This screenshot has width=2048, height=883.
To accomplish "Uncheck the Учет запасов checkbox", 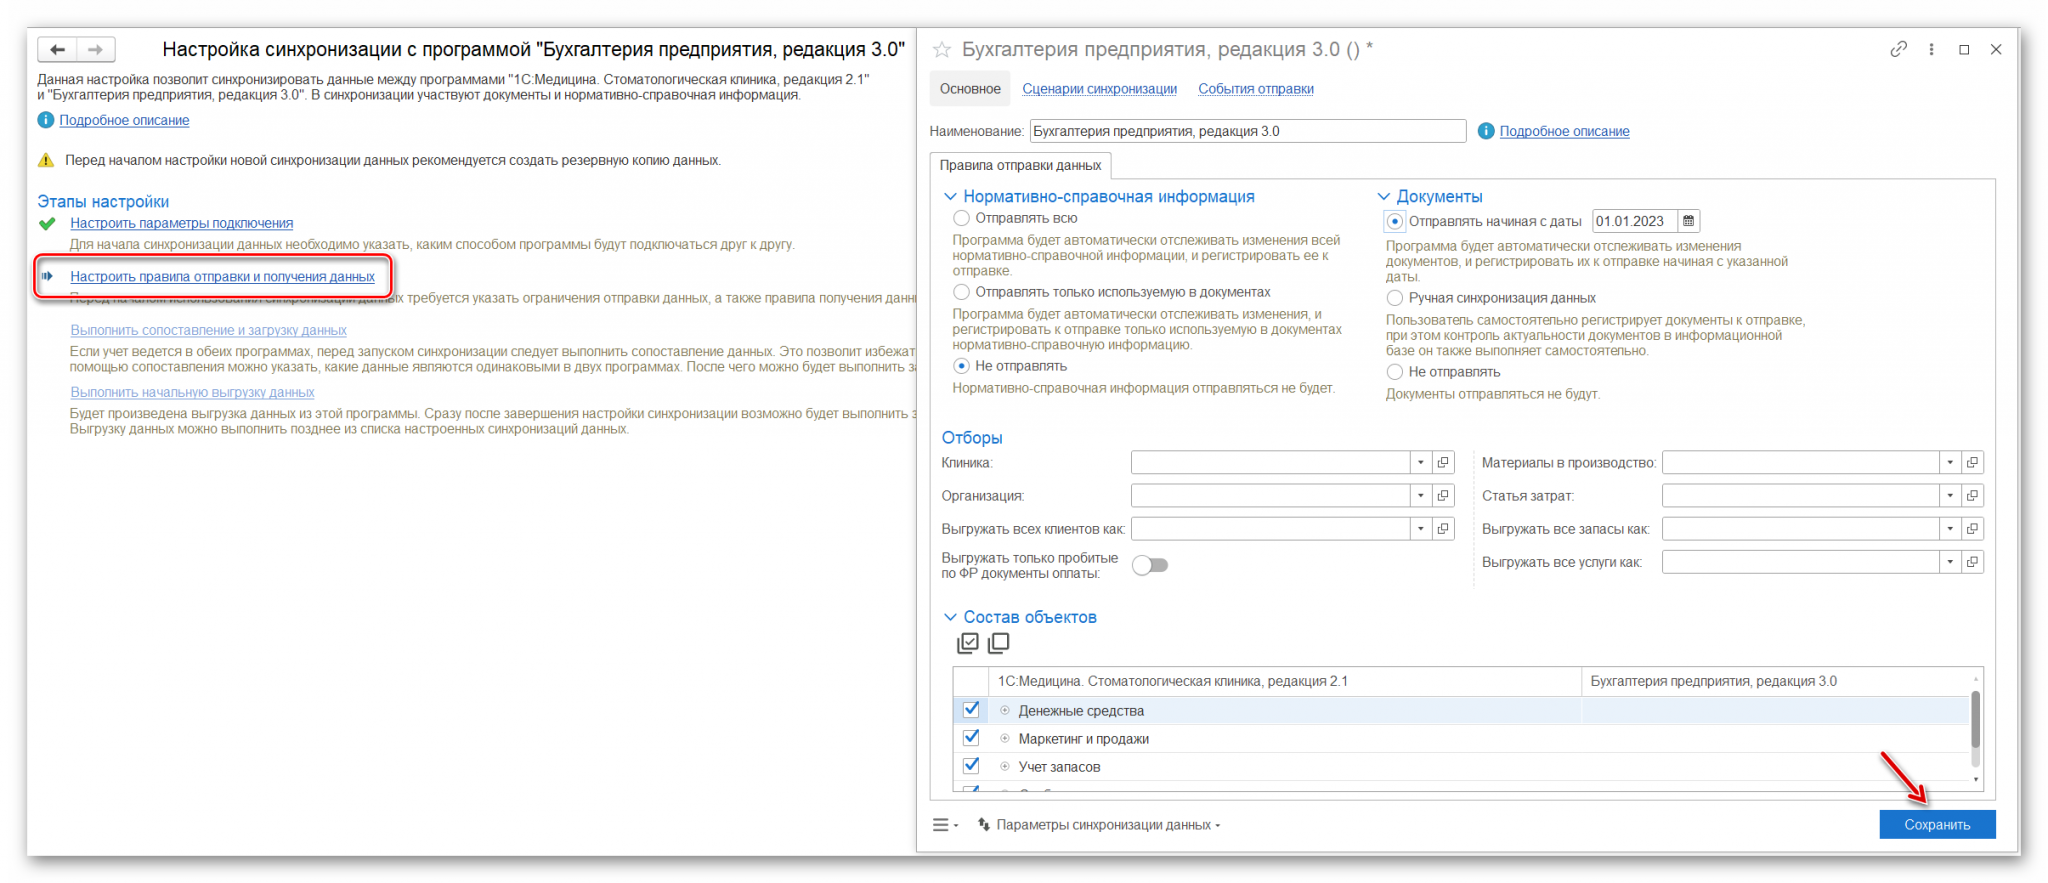I will coord(970,765).
